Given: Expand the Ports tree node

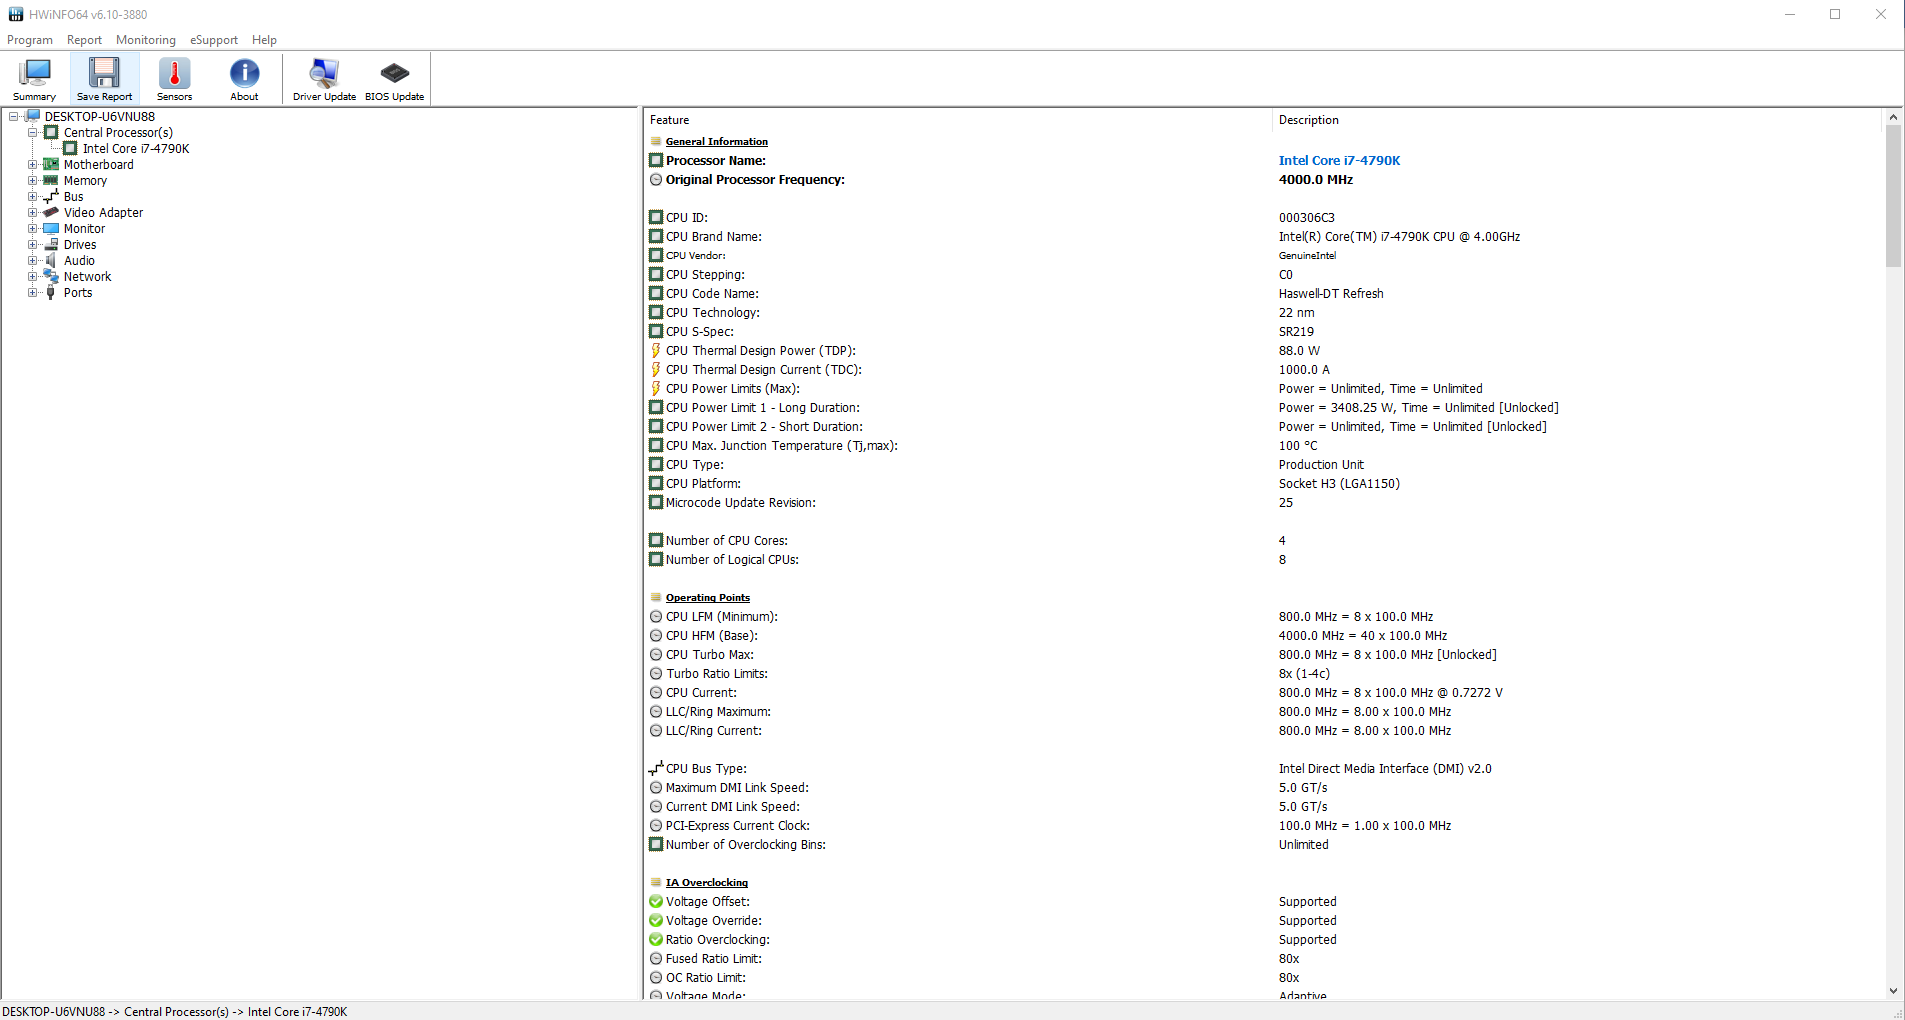Looking at the screenshot, I should click(32, 293).
